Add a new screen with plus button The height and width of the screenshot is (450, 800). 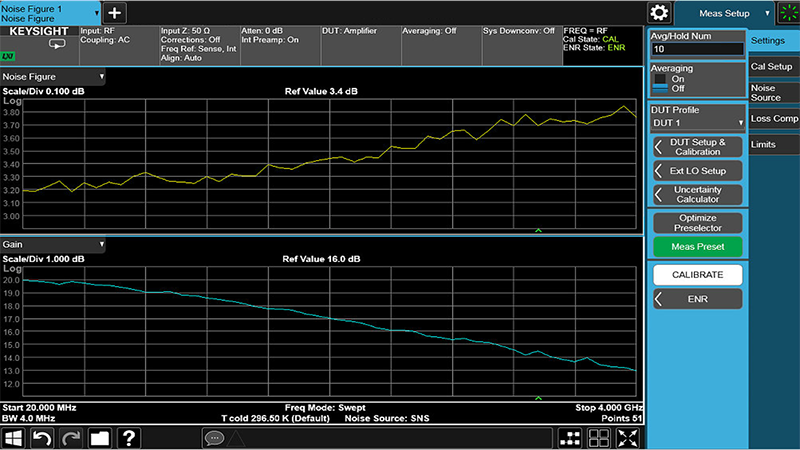[115, 12]
